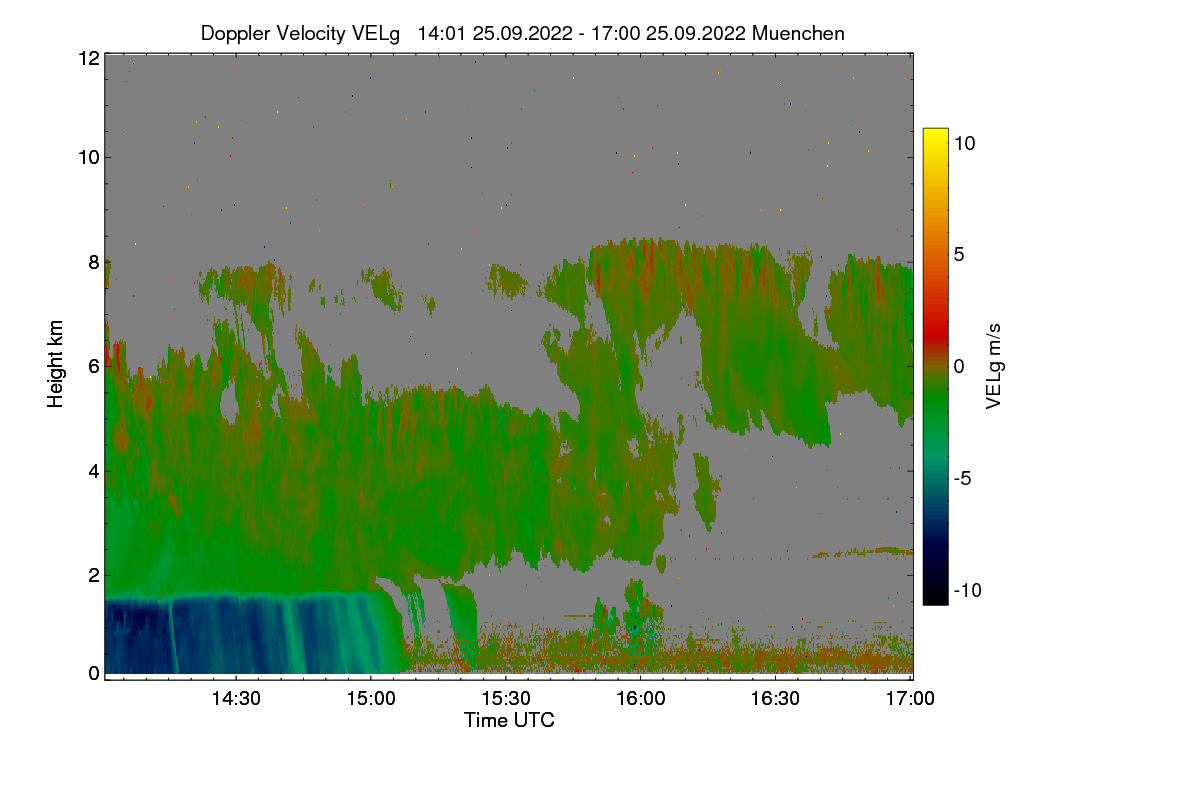
Task: Click the 15:00 time tick label
Action: [370, 698]
